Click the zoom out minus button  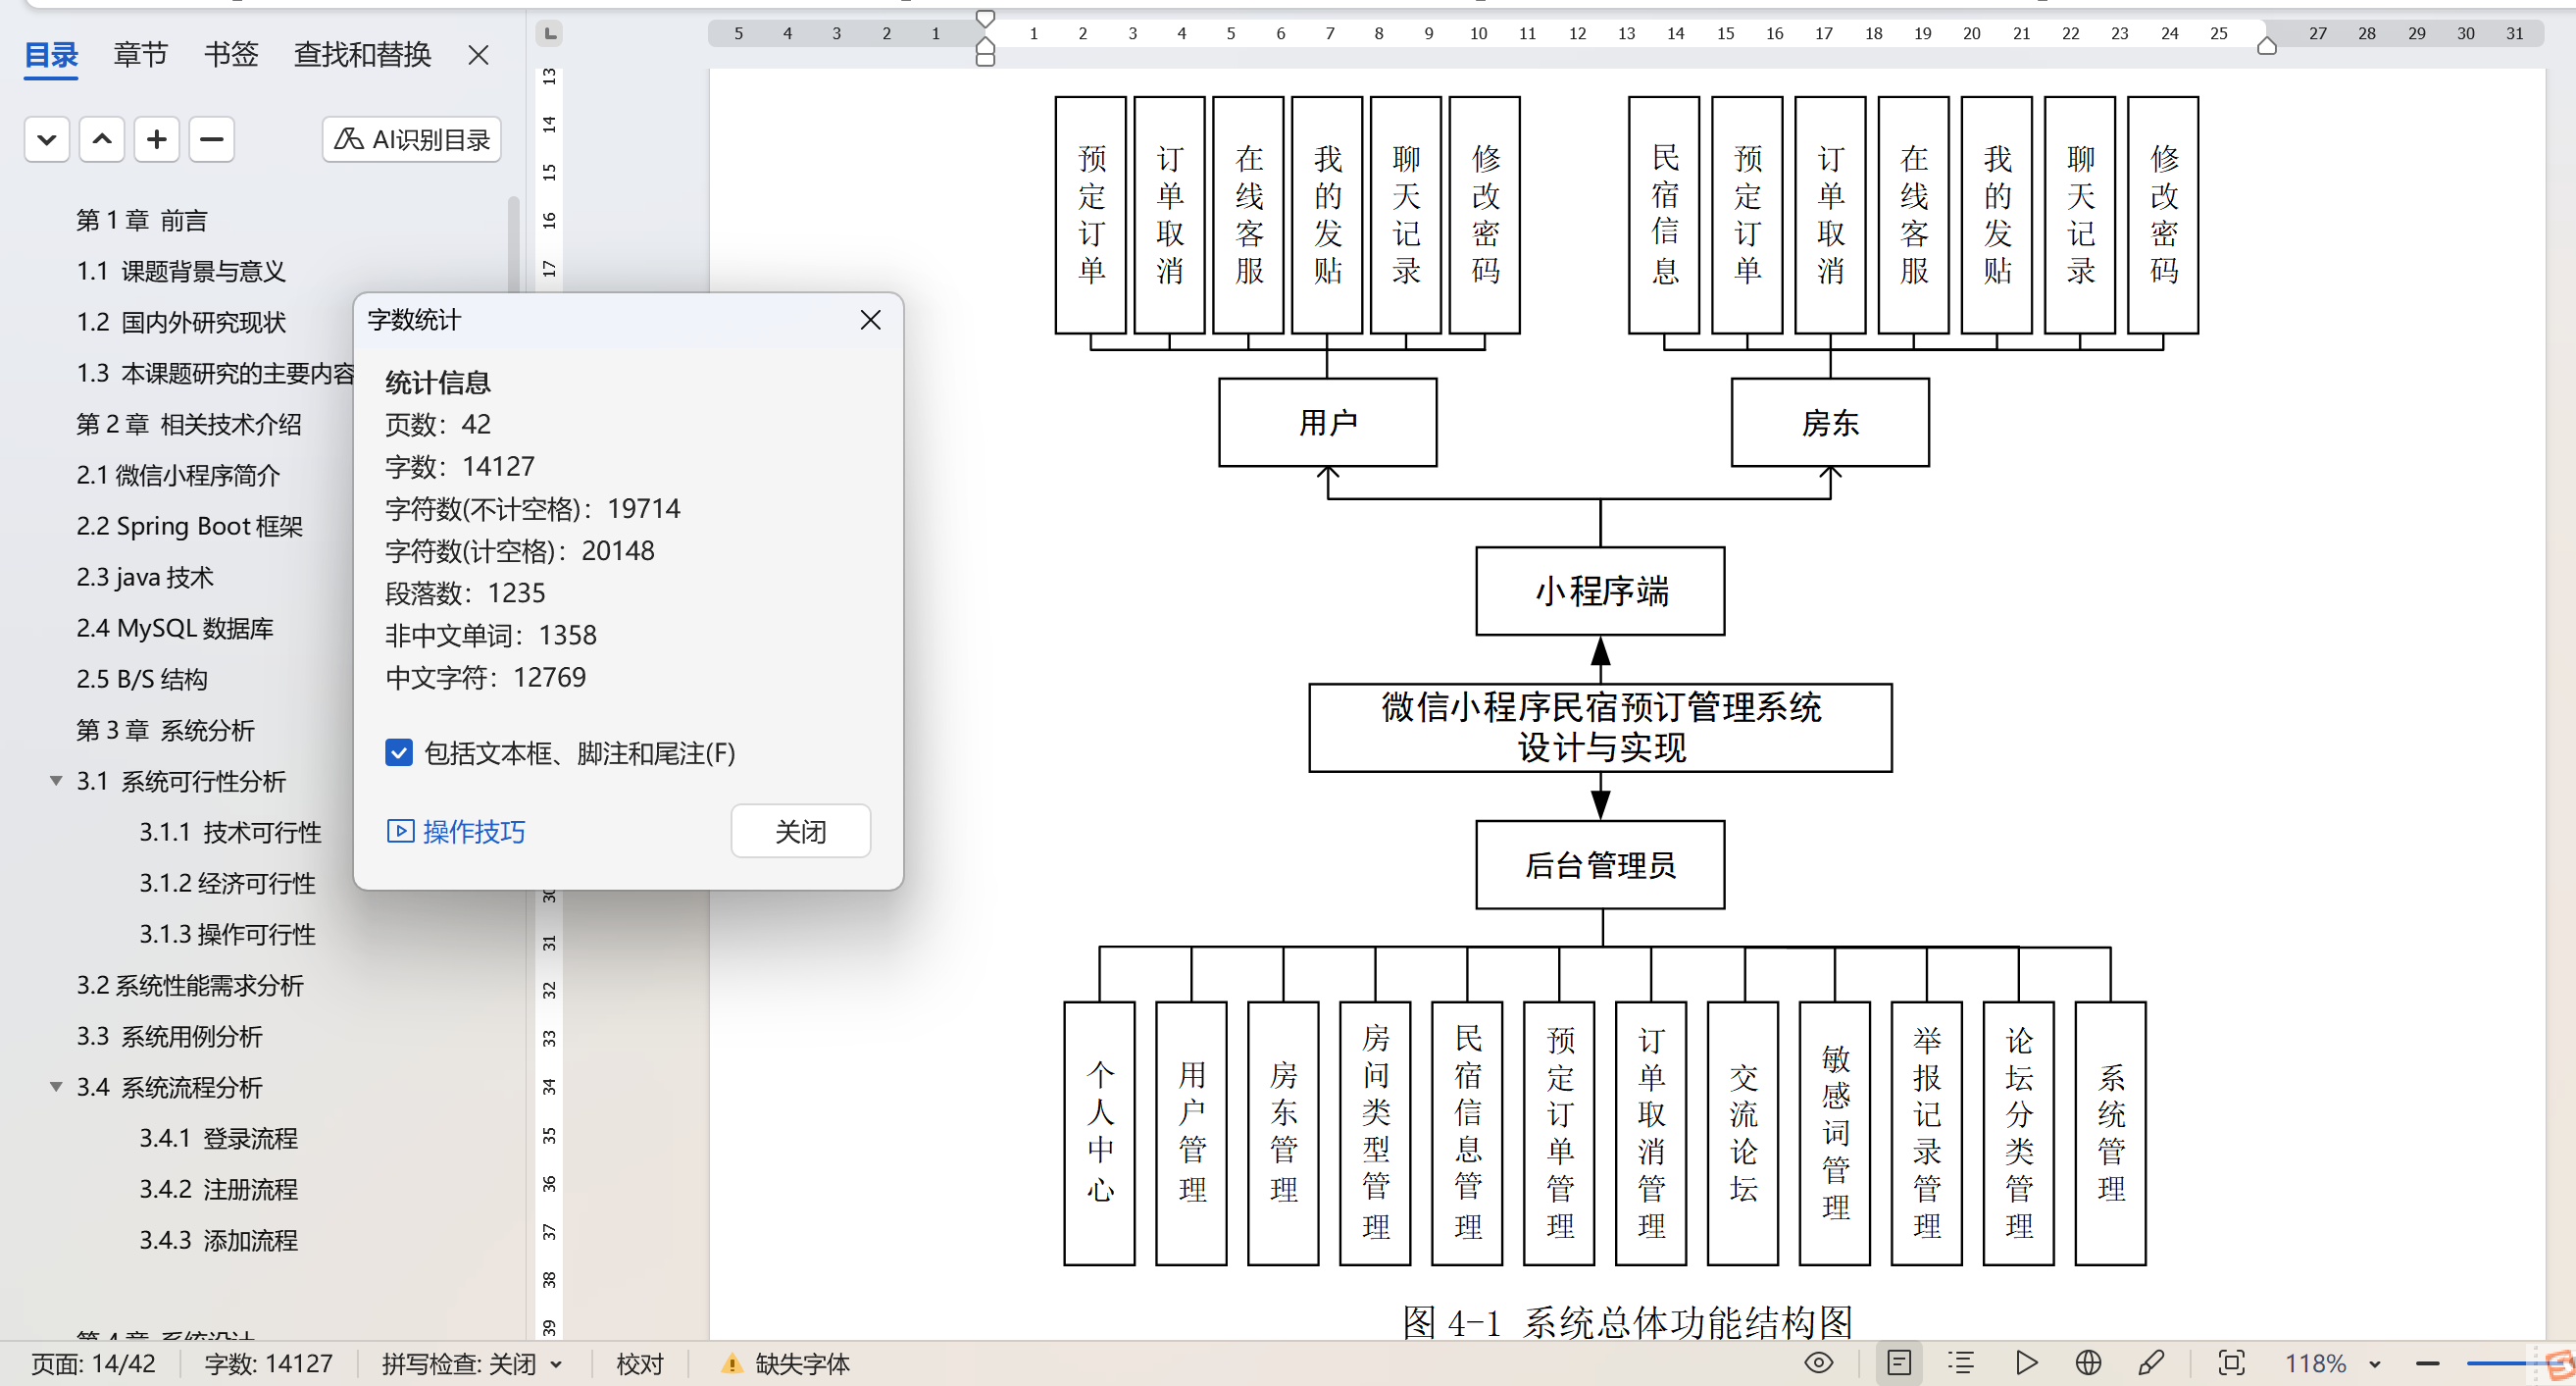[2427, 1364]
